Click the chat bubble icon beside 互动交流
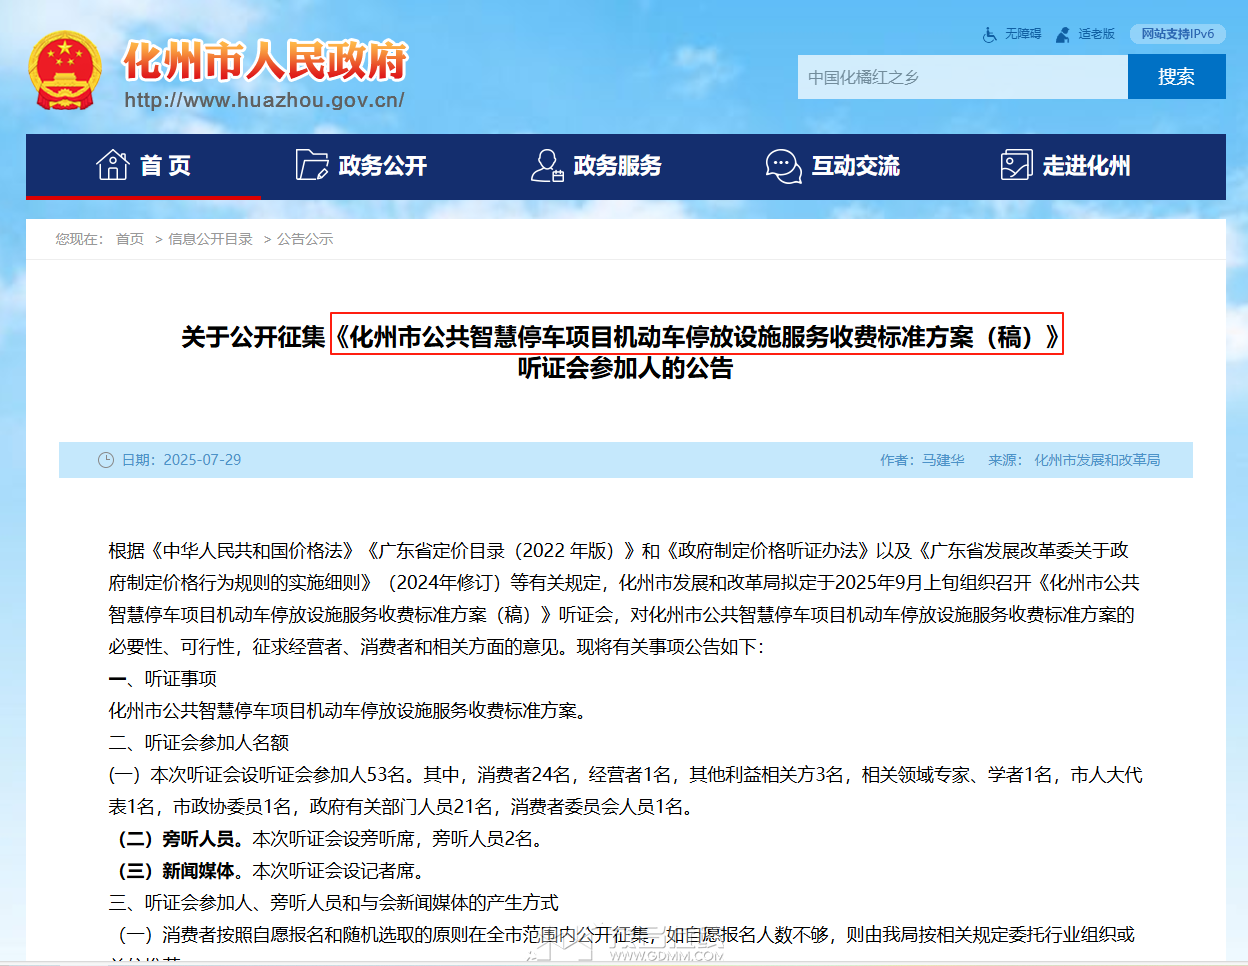1248x966 pixels. [783, 166]
